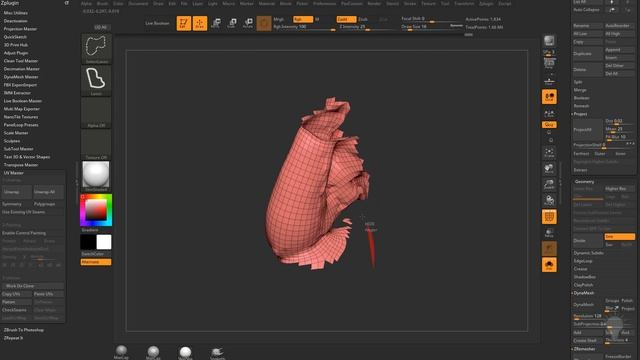Screen dimensions: 640x360
Task: Expand the Transpose Master plugin
Action: click(21, 165)
